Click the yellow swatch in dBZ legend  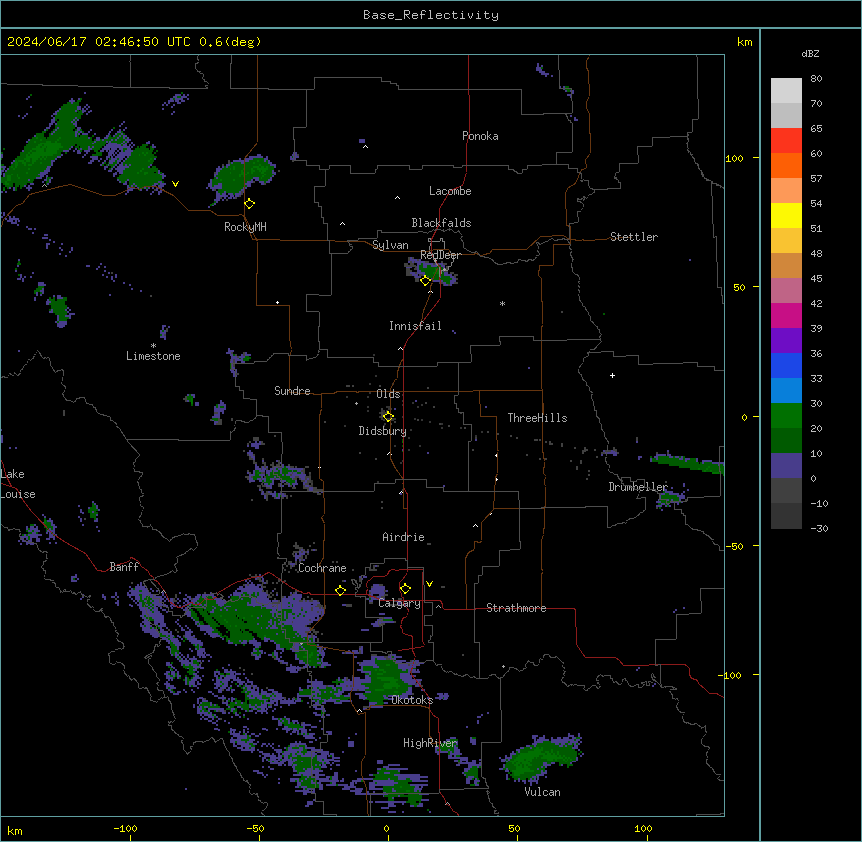(786, 215)
